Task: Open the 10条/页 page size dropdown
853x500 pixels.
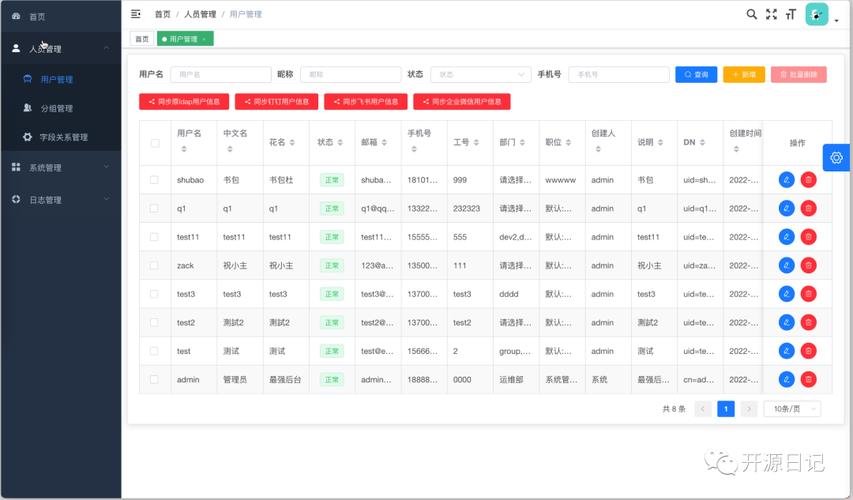Action: point(793,409)
